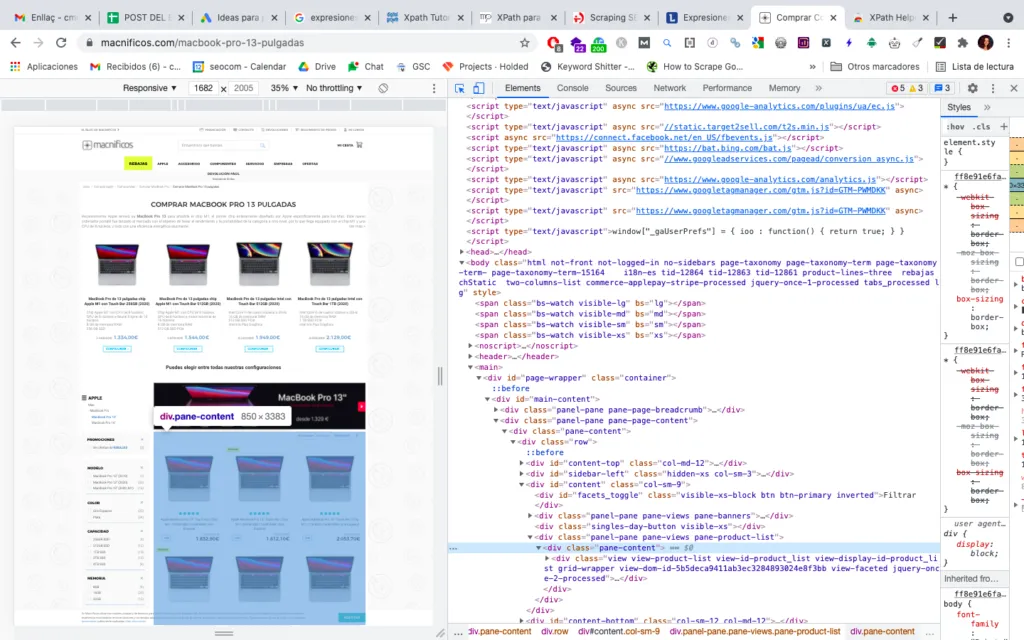
Task: Expand the header element node
Action: pos(470,357)
